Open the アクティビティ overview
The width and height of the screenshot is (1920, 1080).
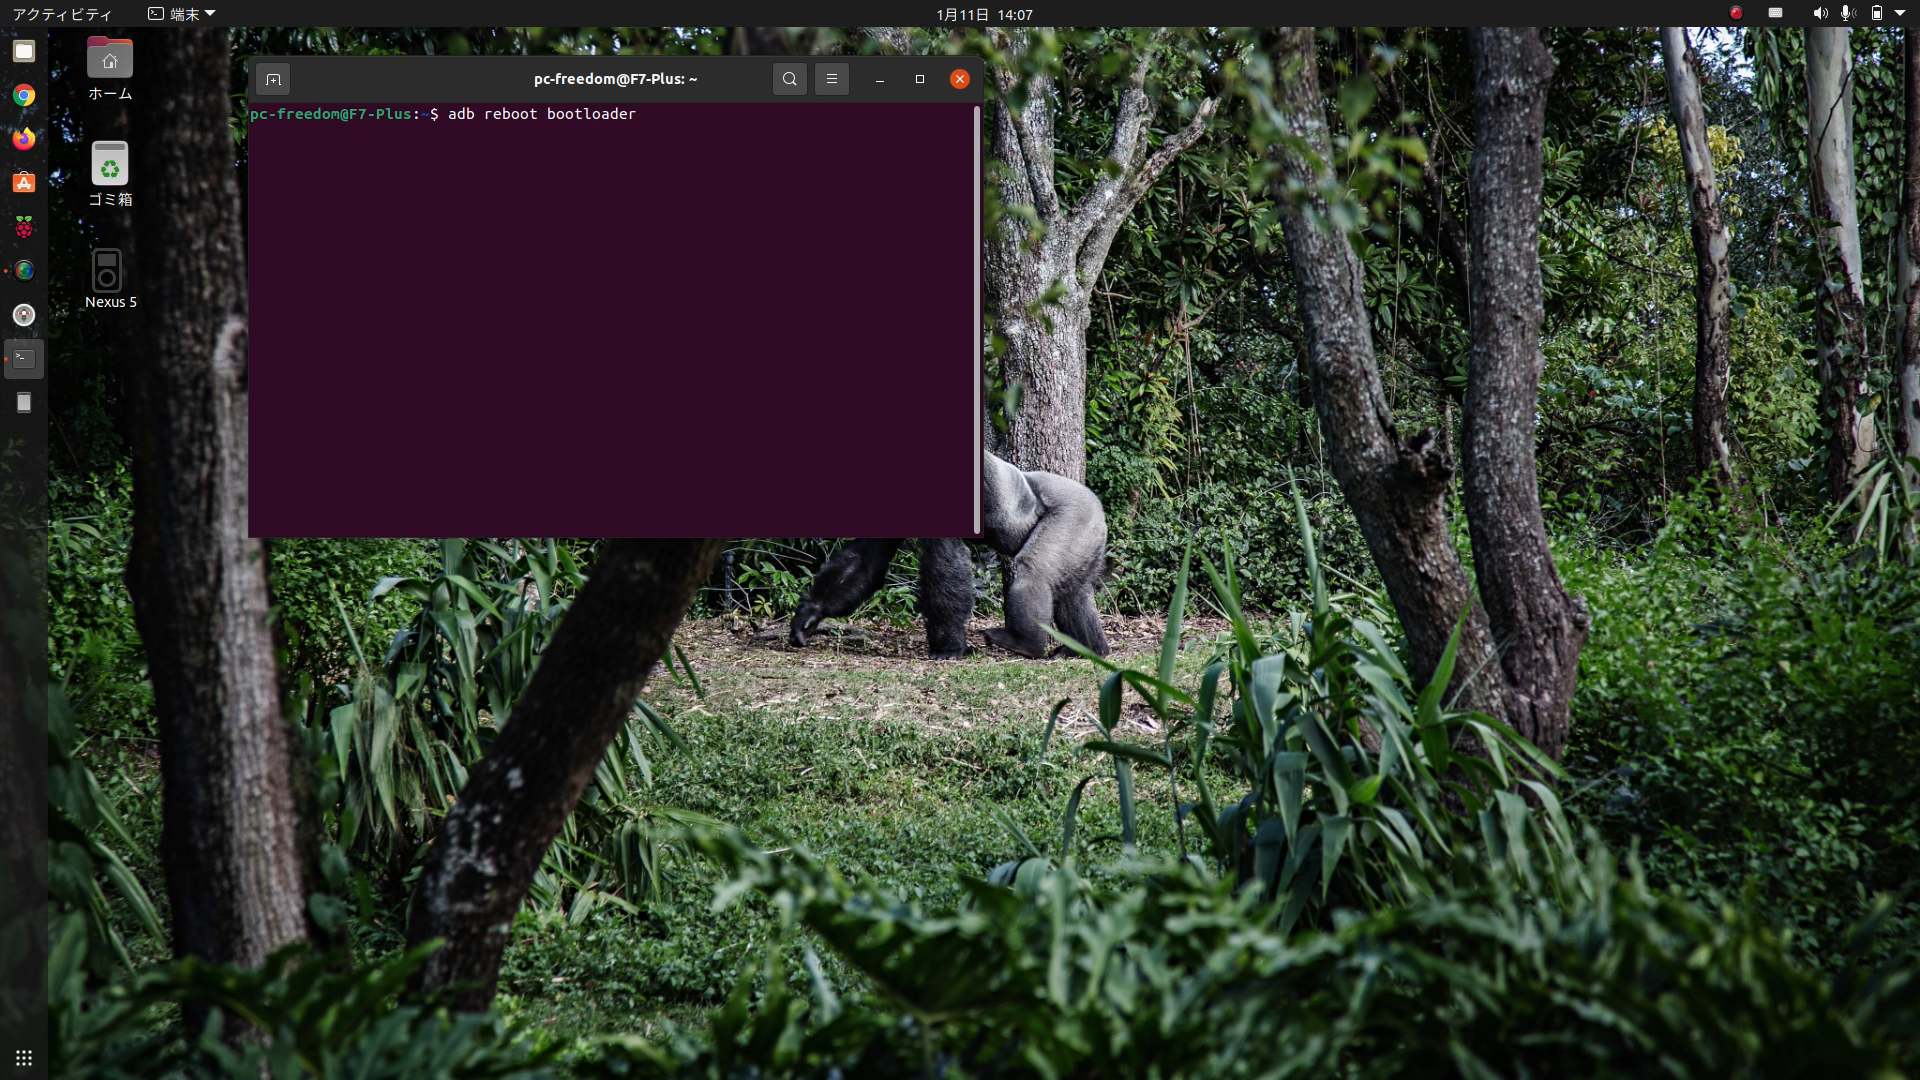62,14
